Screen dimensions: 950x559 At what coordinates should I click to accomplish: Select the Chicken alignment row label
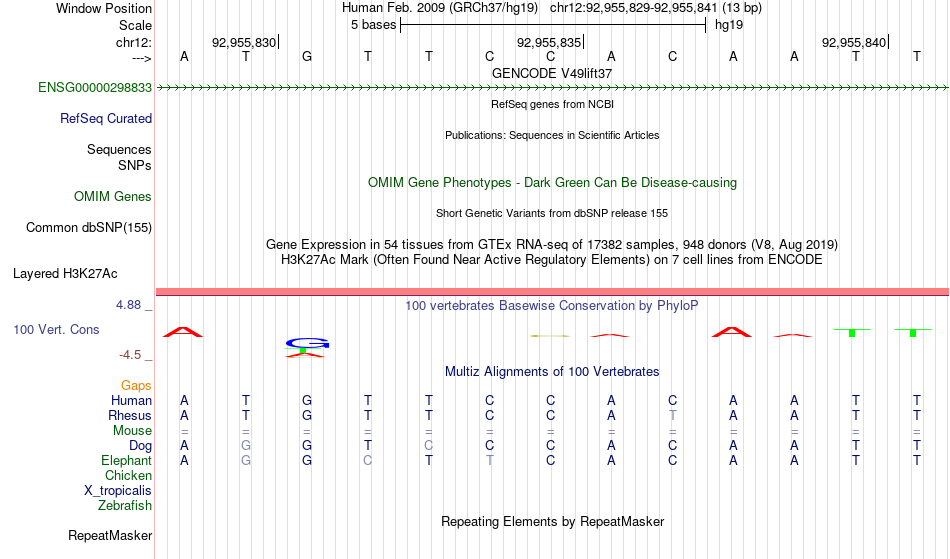128,476
